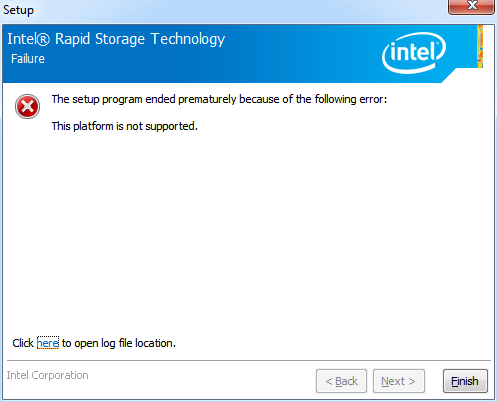Click the 'Intel Corporation' footer label
Image resolution: width=497 pixels, height=402 pixels.
coord(47,375)
